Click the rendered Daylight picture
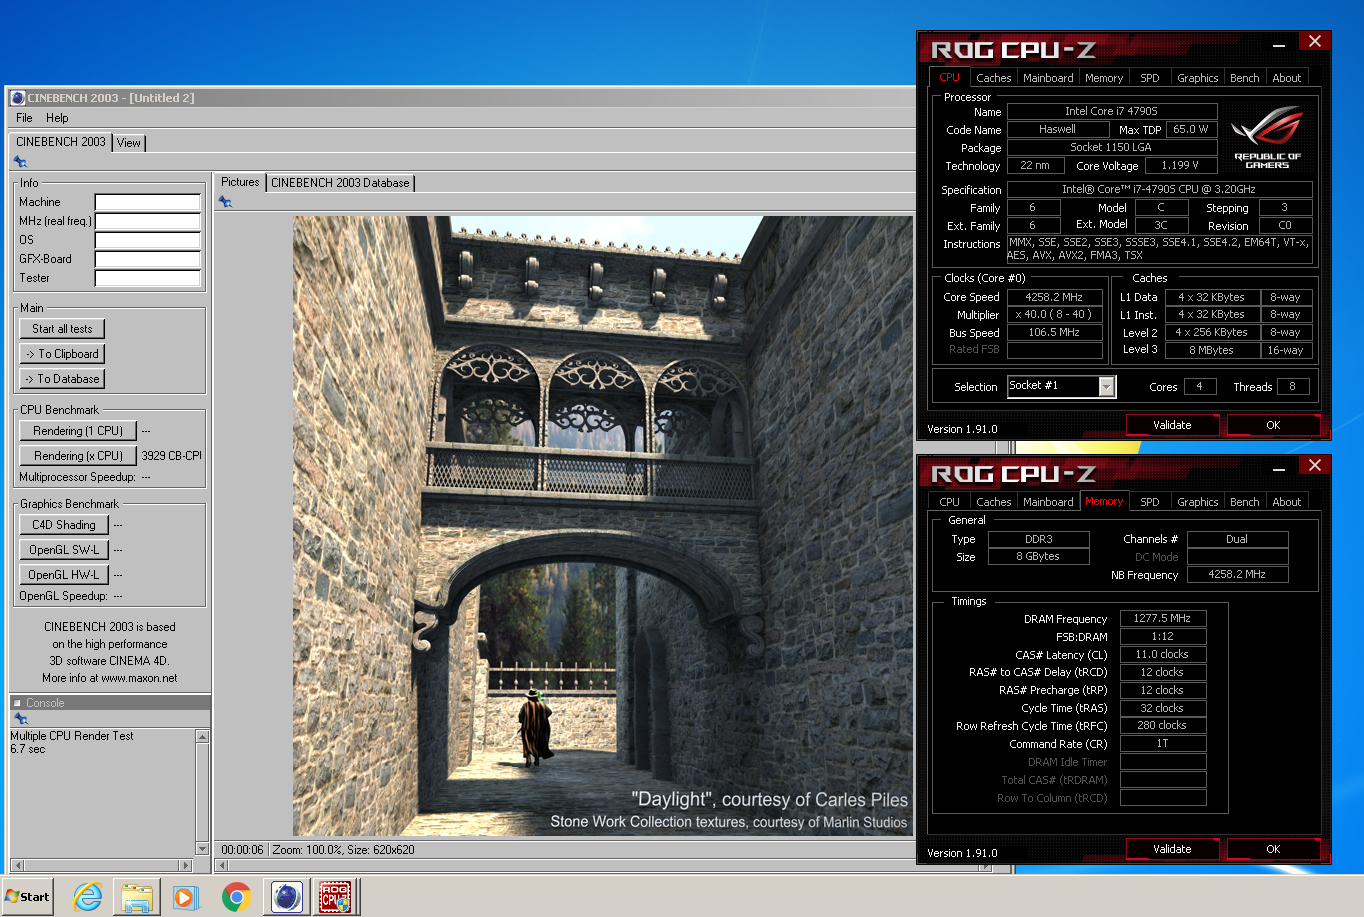 coord(602,526)
